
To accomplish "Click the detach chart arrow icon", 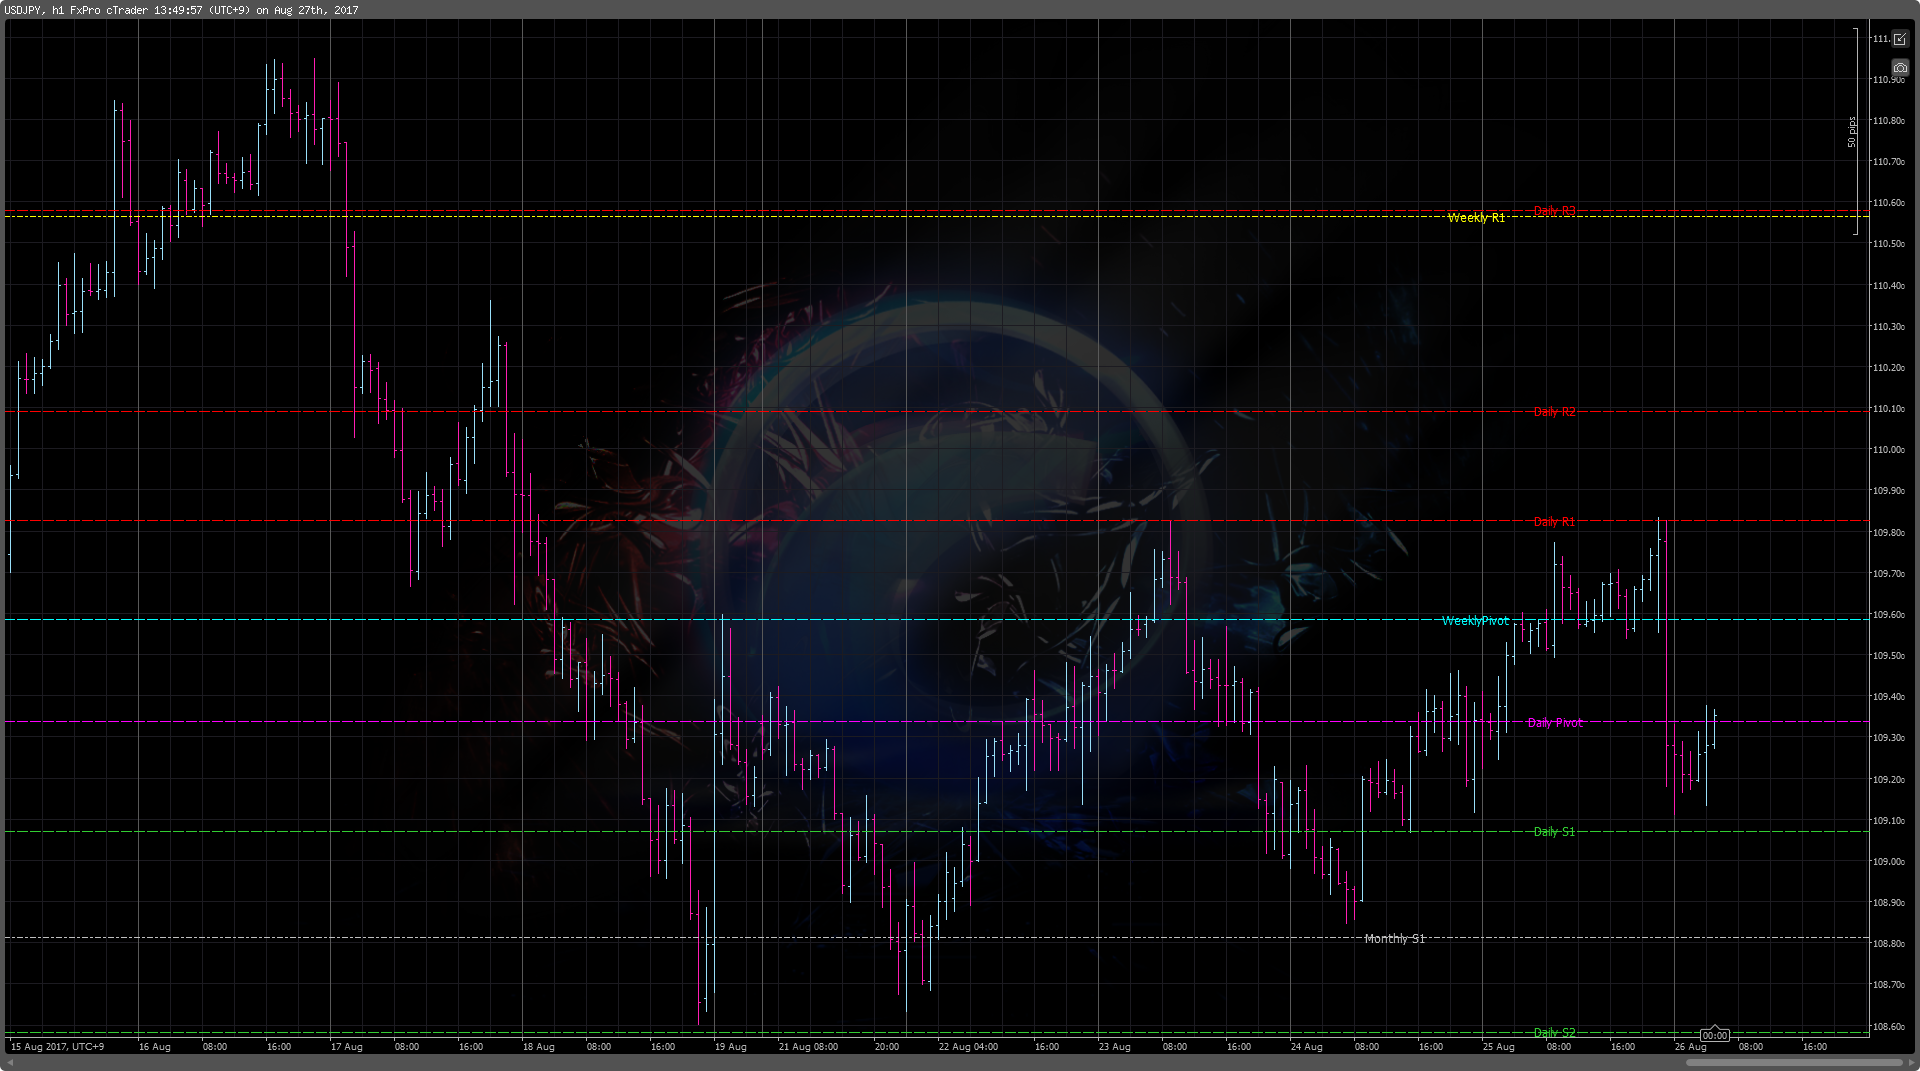I will tap(1900, 39).
